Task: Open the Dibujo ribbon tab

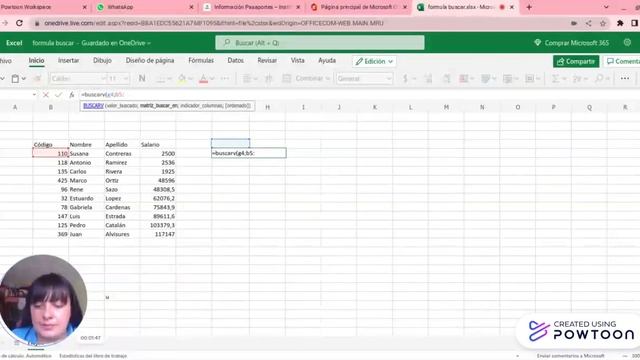Action: tap(102, 60)
